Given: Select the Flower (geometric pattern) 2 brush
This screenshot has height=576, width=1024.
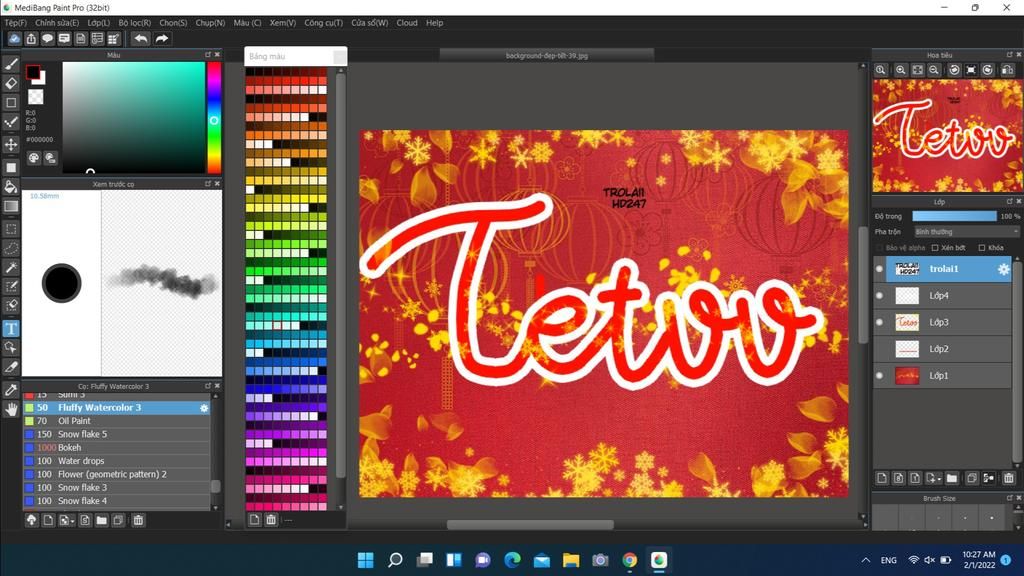Looking at the screenshot, I should click(117, 474).
